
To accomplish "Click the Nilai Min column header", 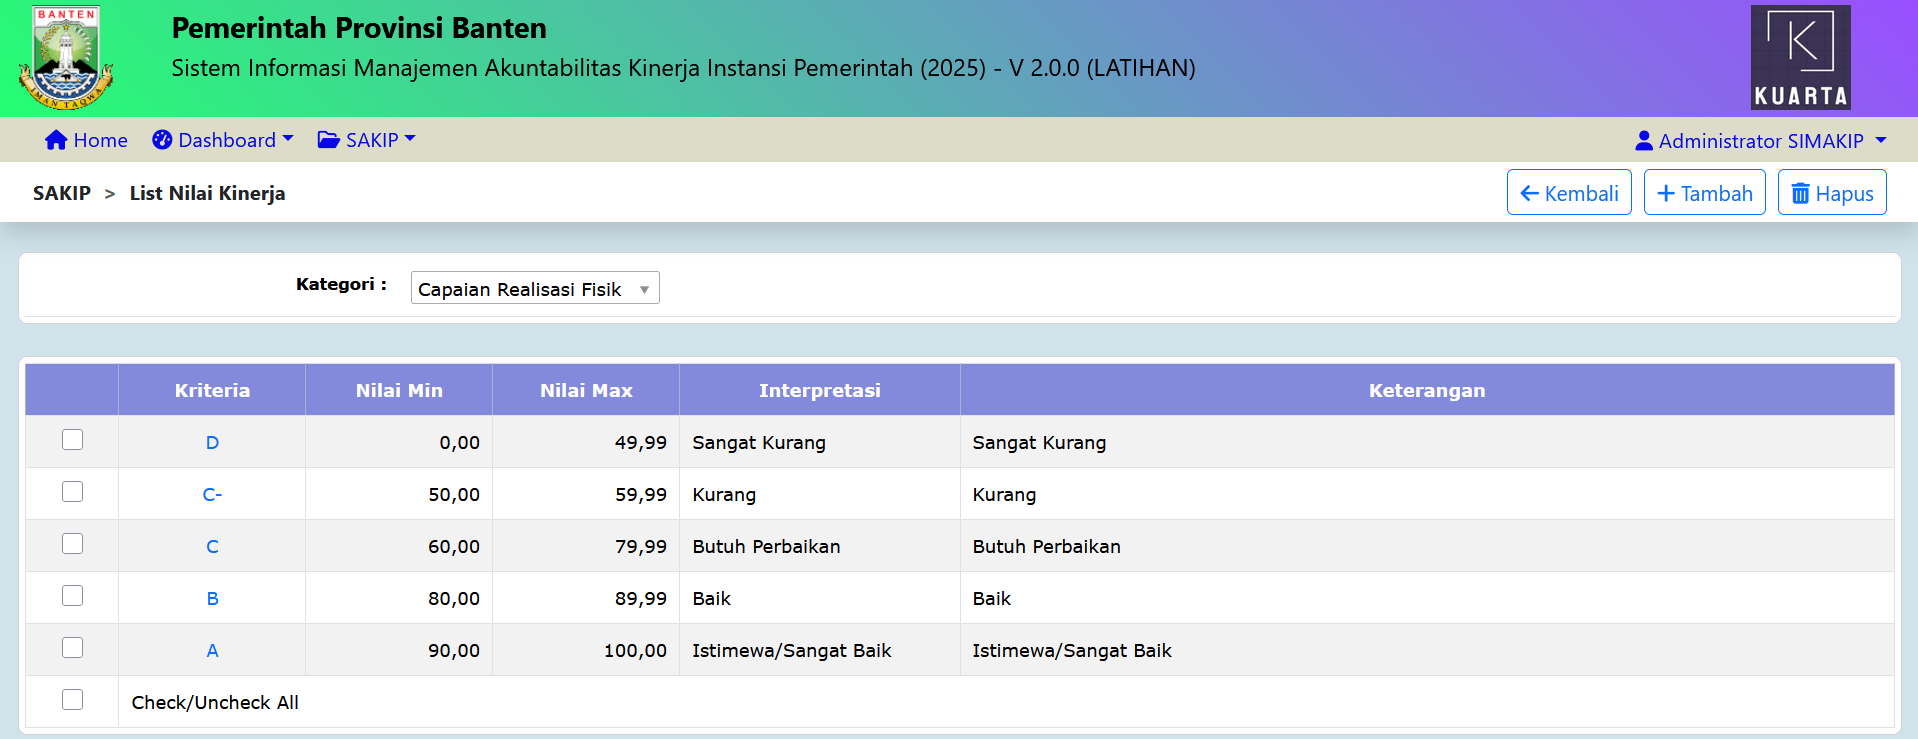I will point(399,390).
